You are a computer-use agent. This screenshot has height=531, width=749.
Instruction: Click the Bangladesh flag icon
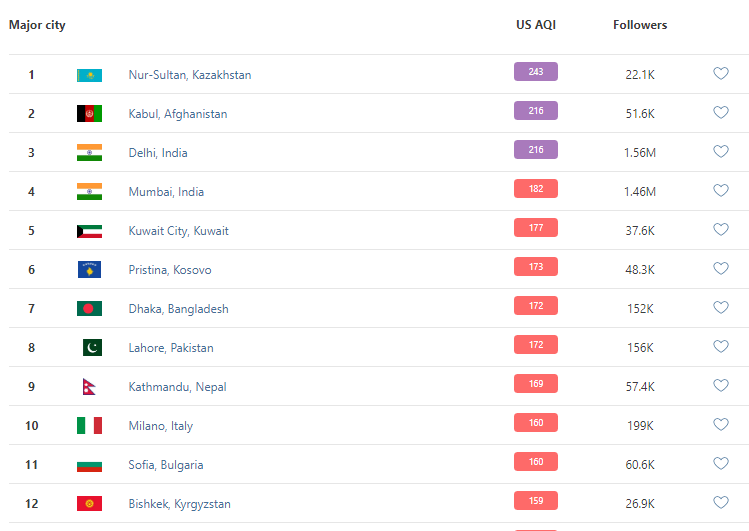pyautogui.click(x=89, y=309)
